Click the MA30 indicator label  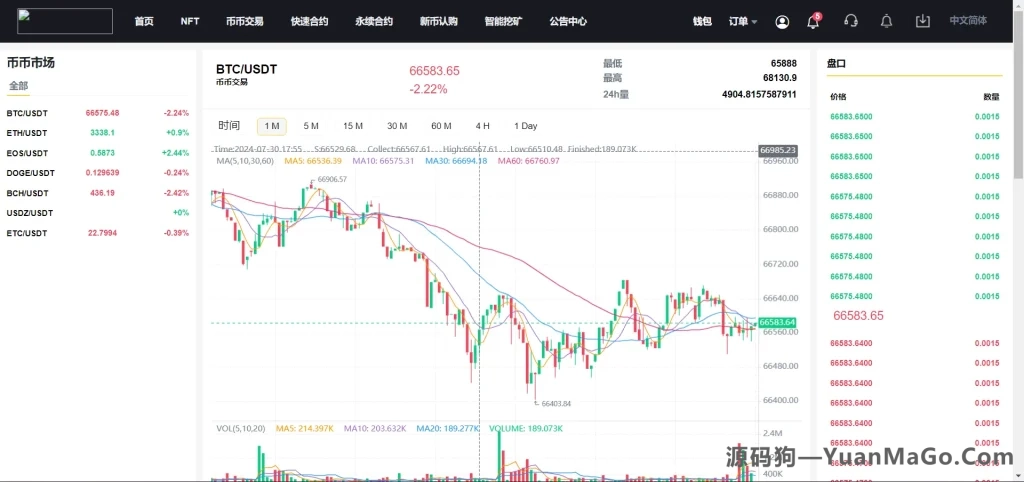click(456, 161)
